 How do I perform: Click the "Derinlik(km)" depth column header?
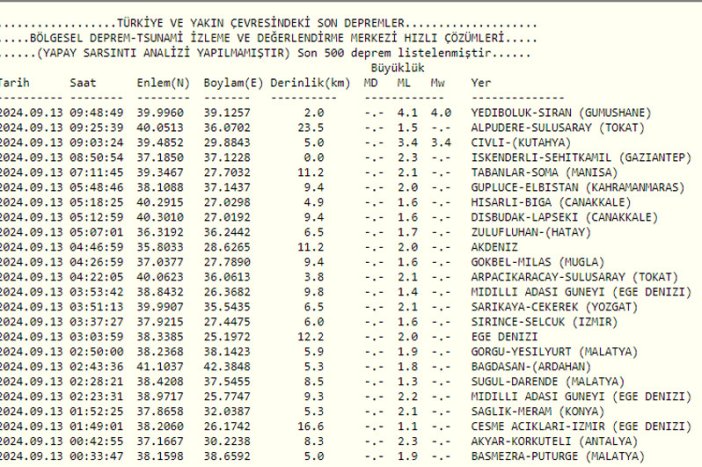(310, 83)
